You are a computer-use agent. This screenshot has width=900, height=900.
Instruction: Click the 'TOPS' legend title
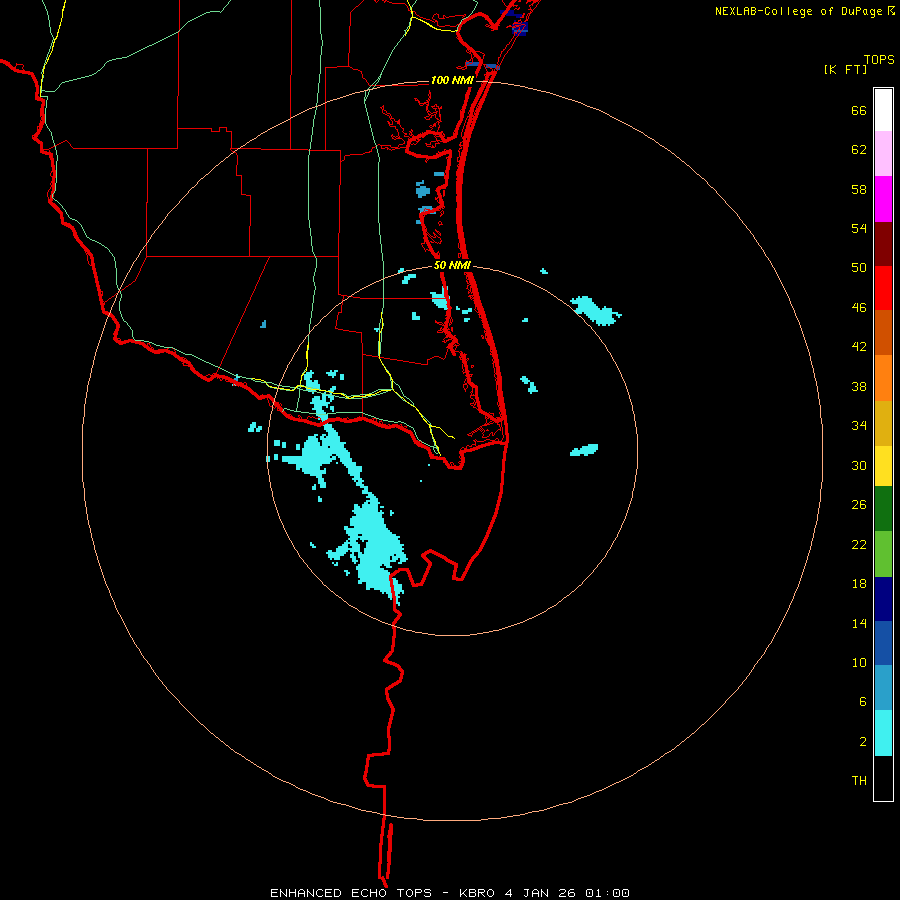coord(879,59)
